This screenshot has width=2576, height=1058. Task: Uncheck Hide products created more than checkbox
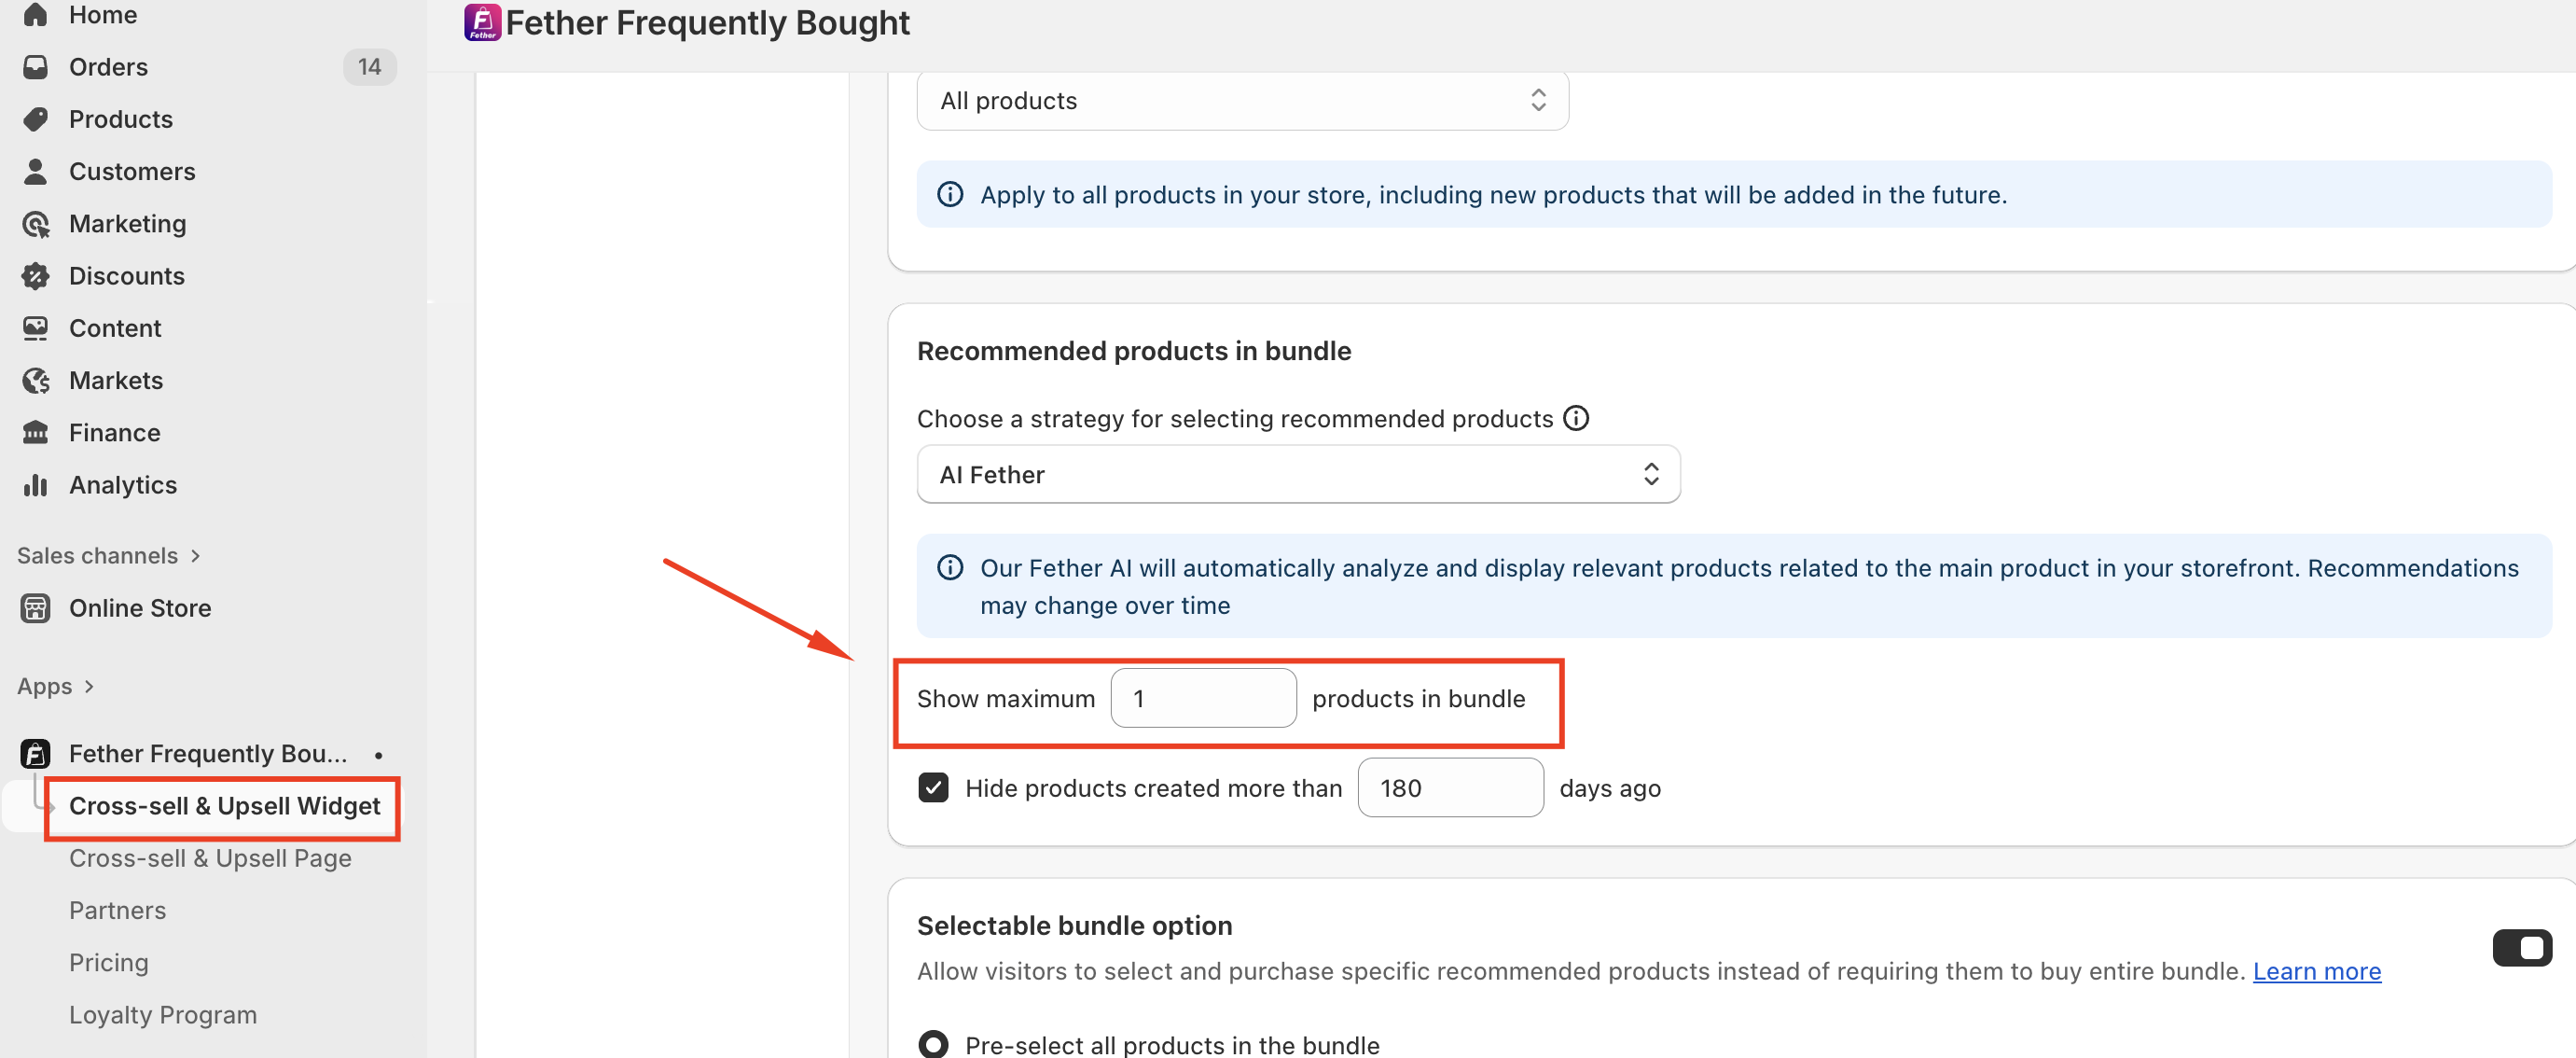coord(933,788)
